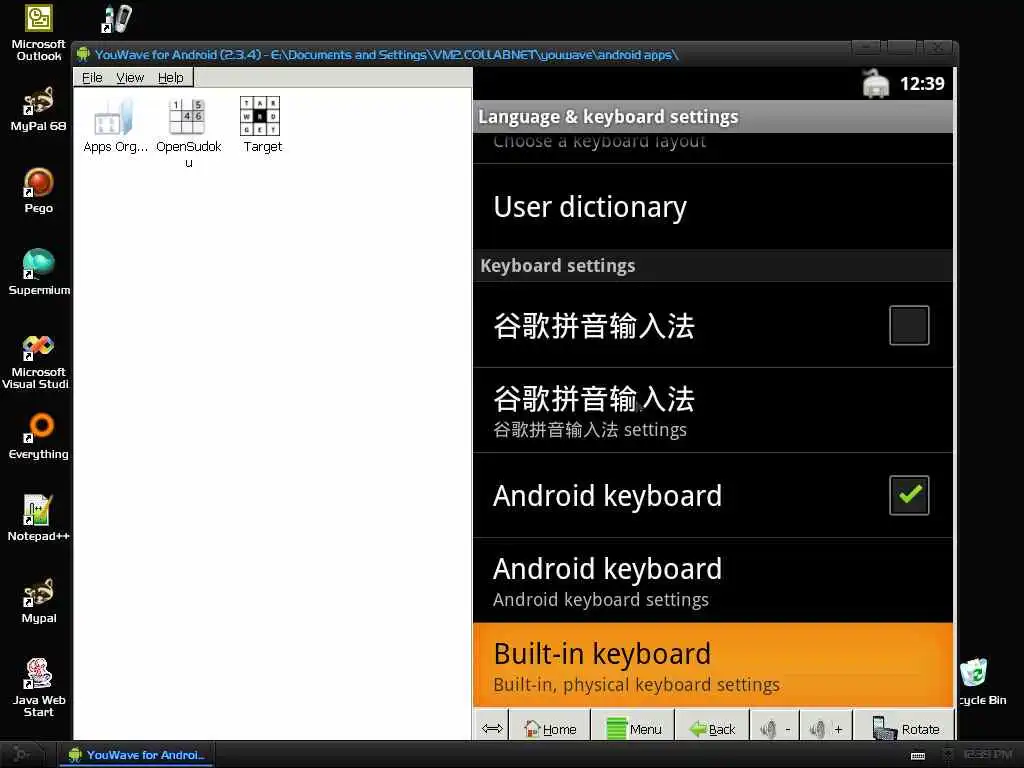Raise the emulator volume
Image resolution: width=1024 pixels, height=768 pixels.
click(825, 728)
